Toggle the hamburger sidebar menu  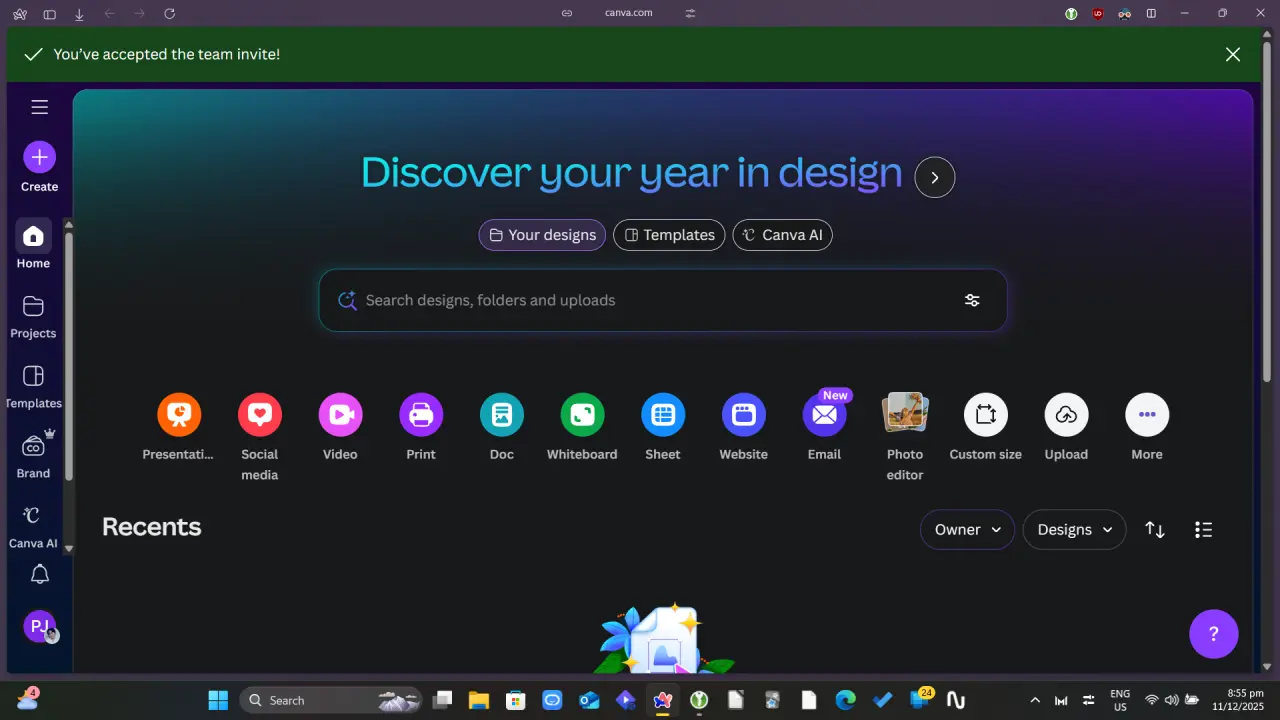pyautogui.click(x=40, y=107)
